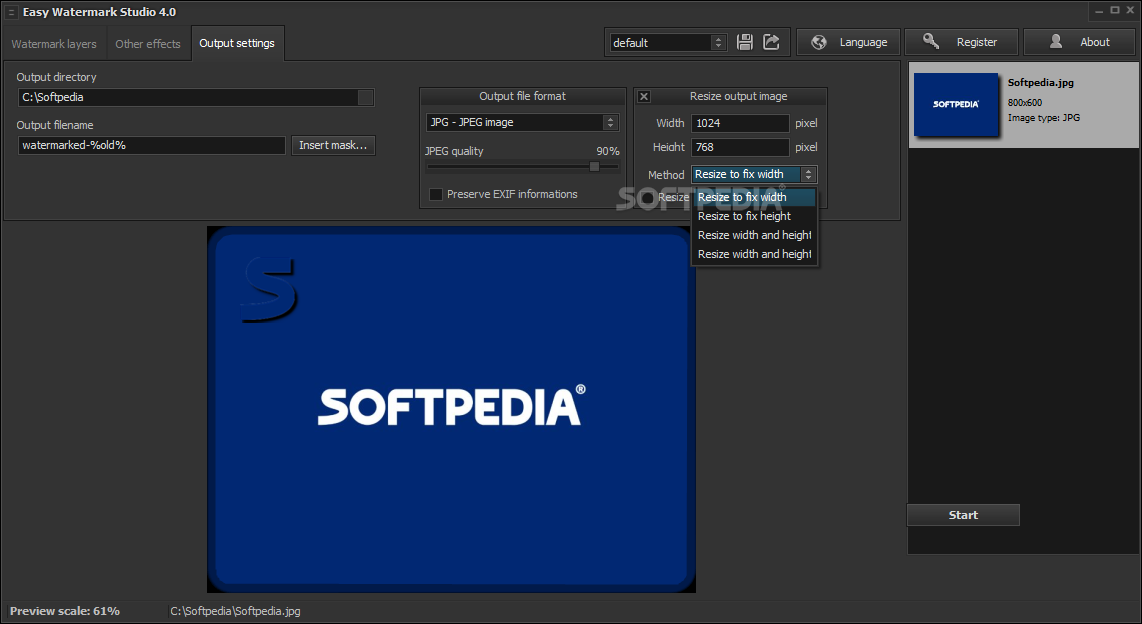Click the Insert mask... button
Screen dimensions: 1142x624
click(333, 145)
